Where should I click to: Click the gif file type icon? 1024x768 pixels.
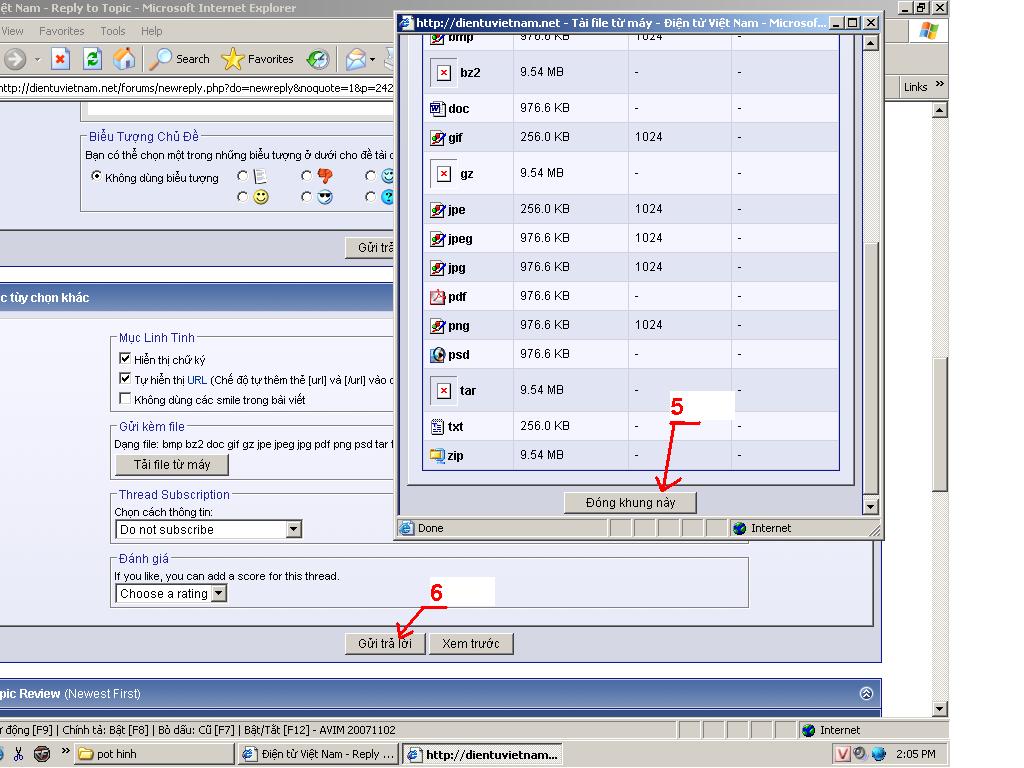pyautogui.click(x=438, y=138)
